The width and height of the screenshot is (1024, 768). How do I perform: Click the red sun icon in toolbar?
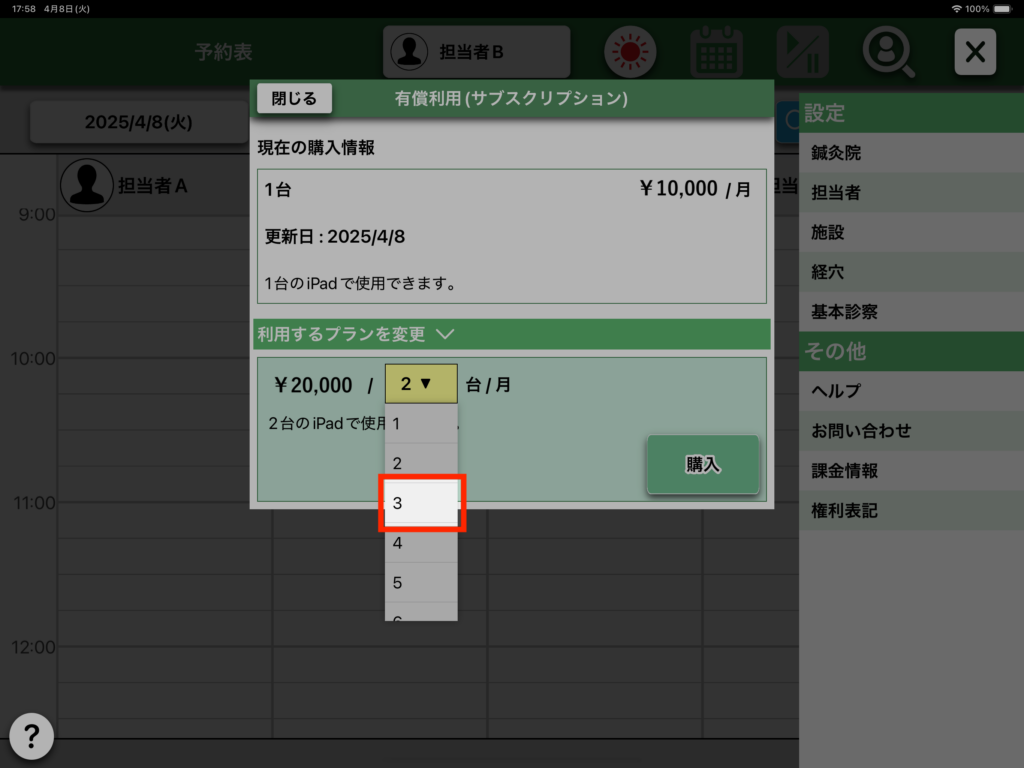[x=629, y=51]
